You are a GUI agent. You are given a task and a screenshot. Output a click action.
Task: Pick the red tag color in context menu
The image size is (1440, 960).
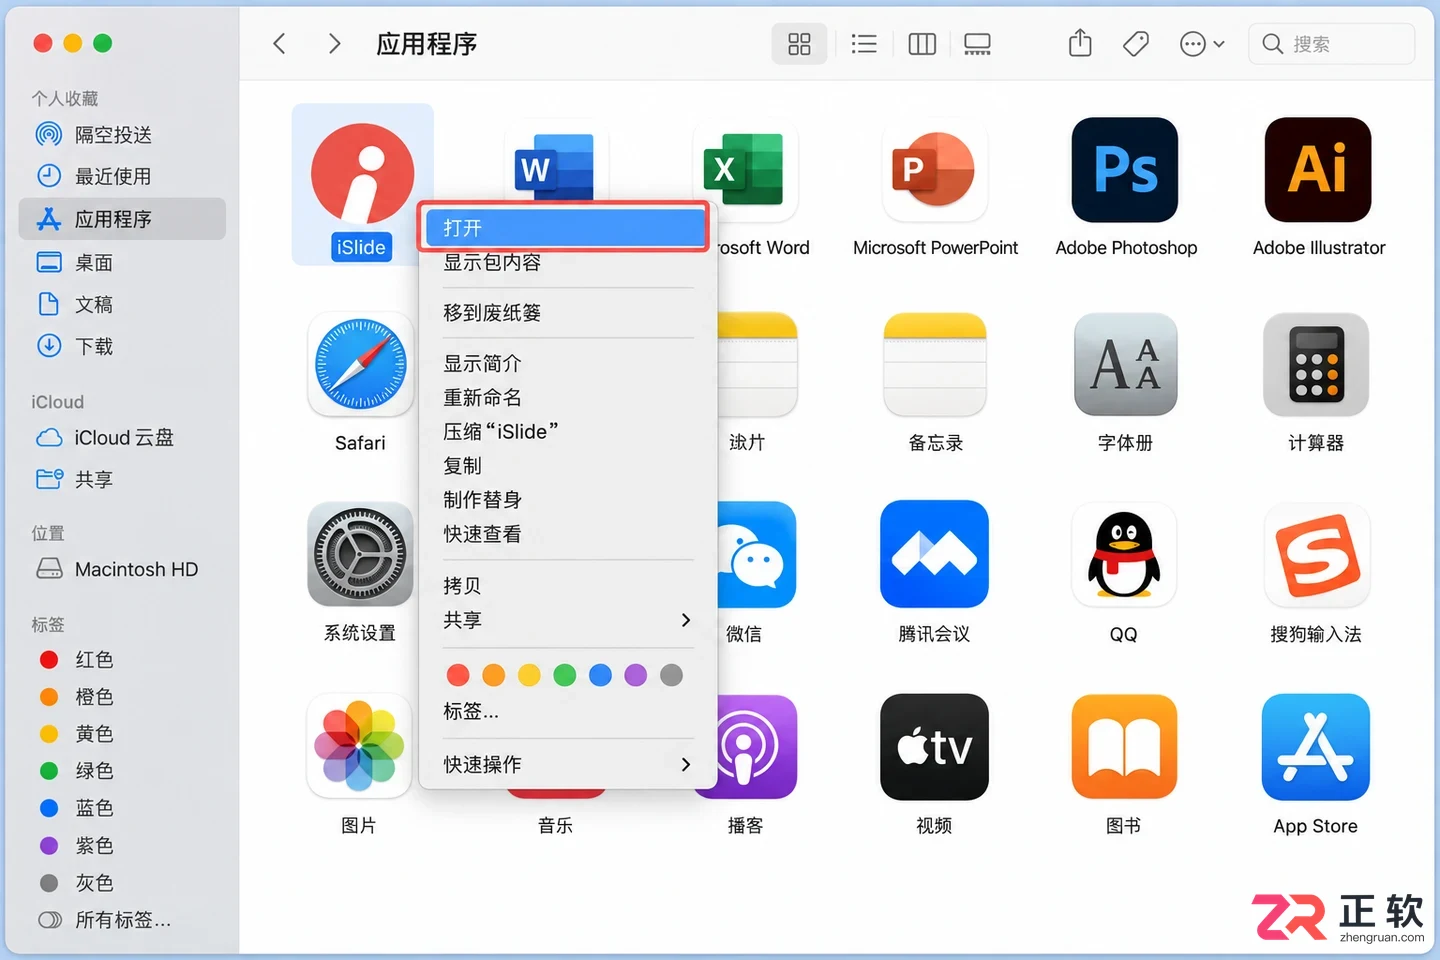pos(458,675)
